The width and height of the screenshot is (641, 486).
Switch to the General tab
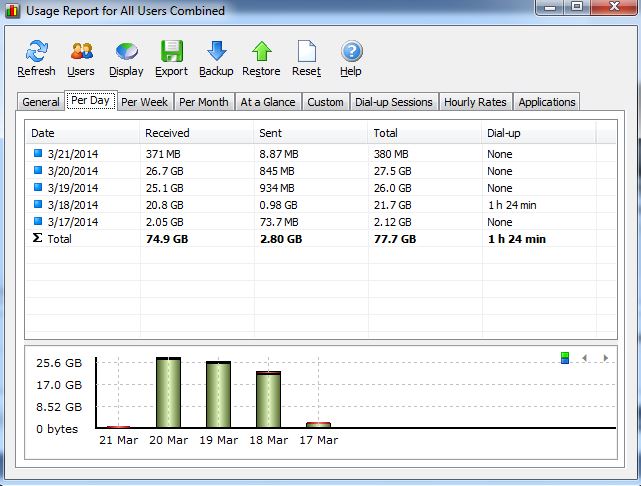pos(41,102)
